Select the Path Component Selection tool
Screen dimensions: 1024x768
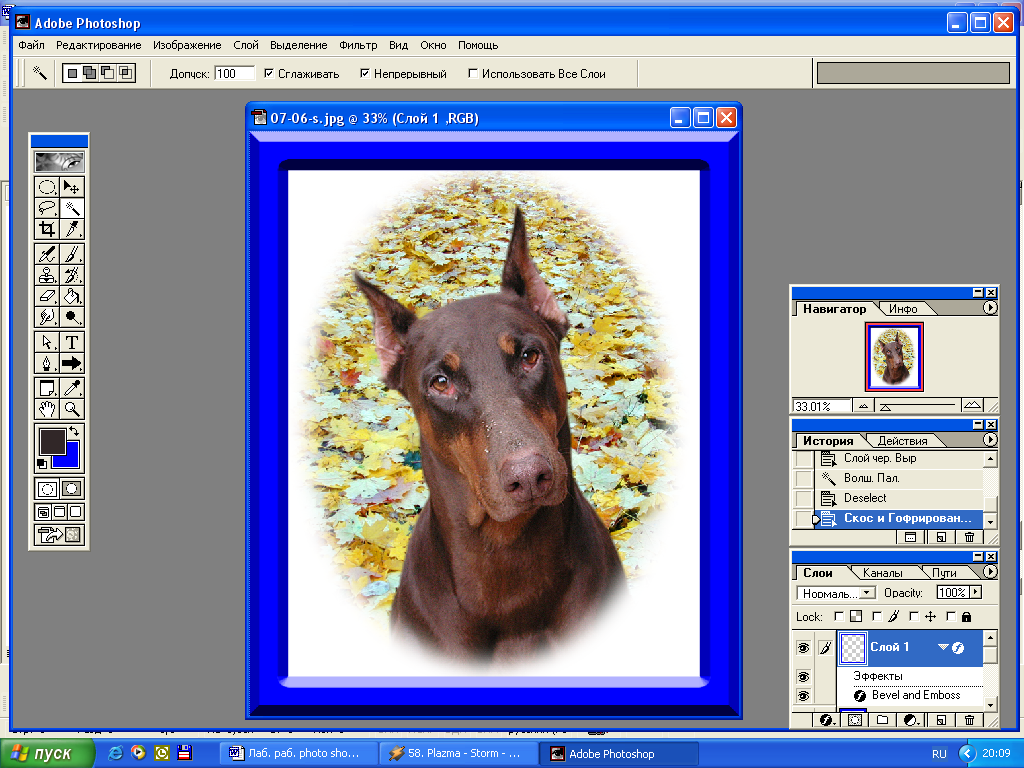click(47, 342)
